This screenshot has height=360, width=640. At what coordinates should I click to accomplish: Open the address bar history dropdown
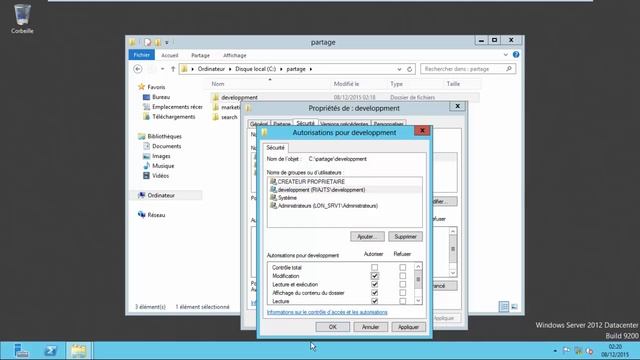coord(399,69)
